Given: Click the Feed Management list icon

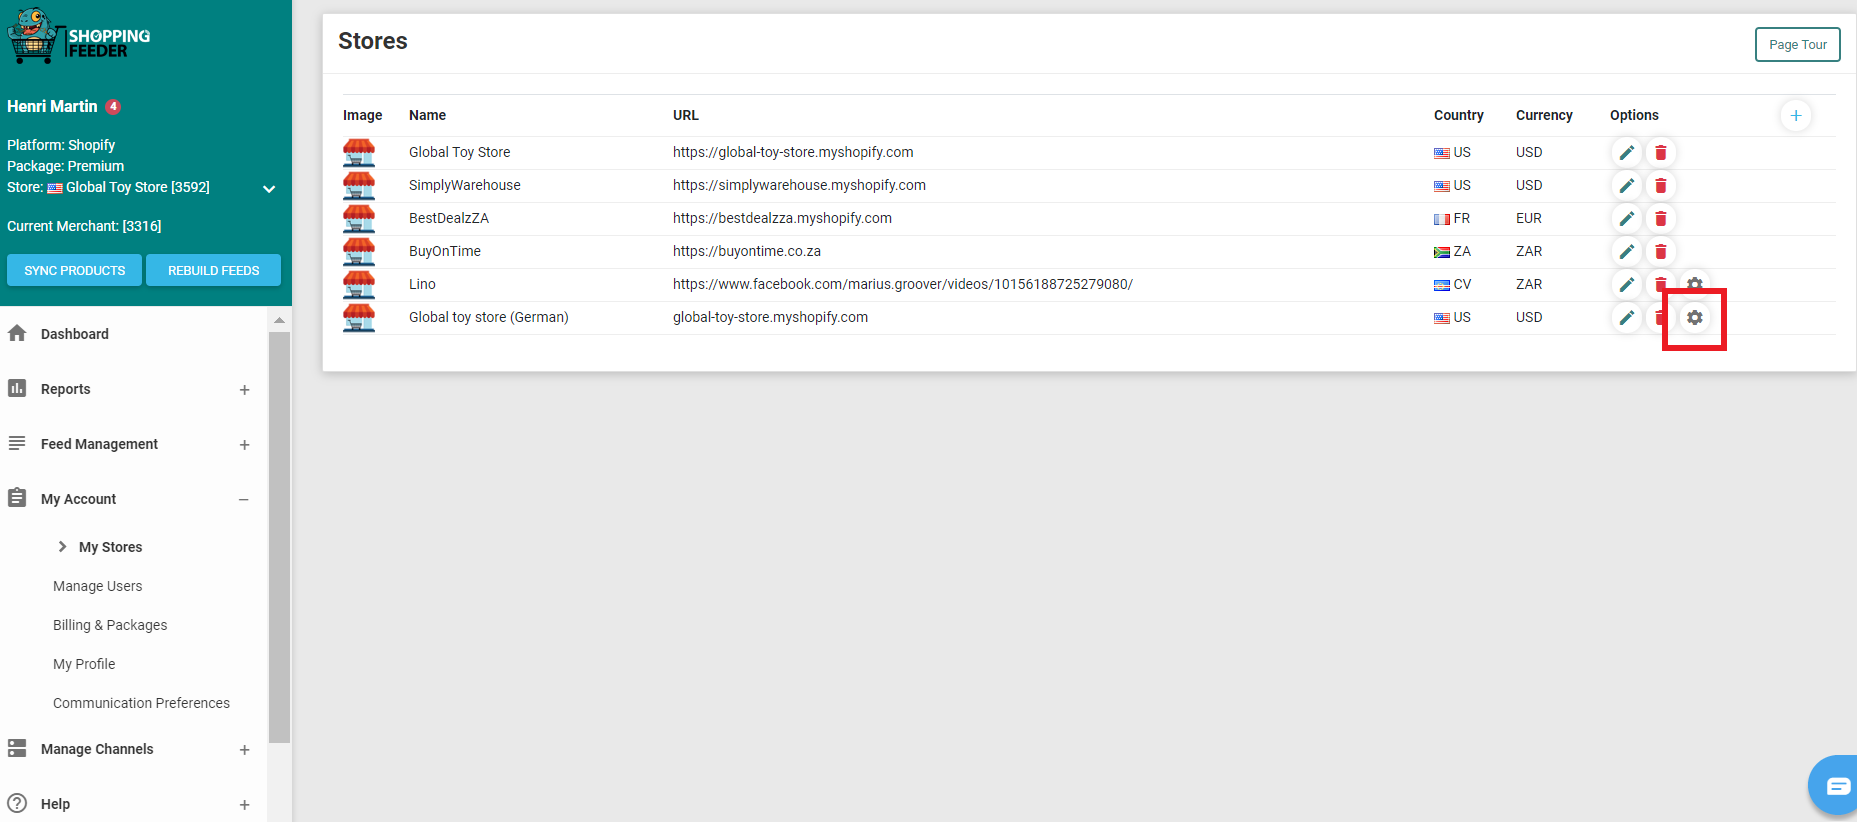Looking at the screenshot, I should [17, 443].
